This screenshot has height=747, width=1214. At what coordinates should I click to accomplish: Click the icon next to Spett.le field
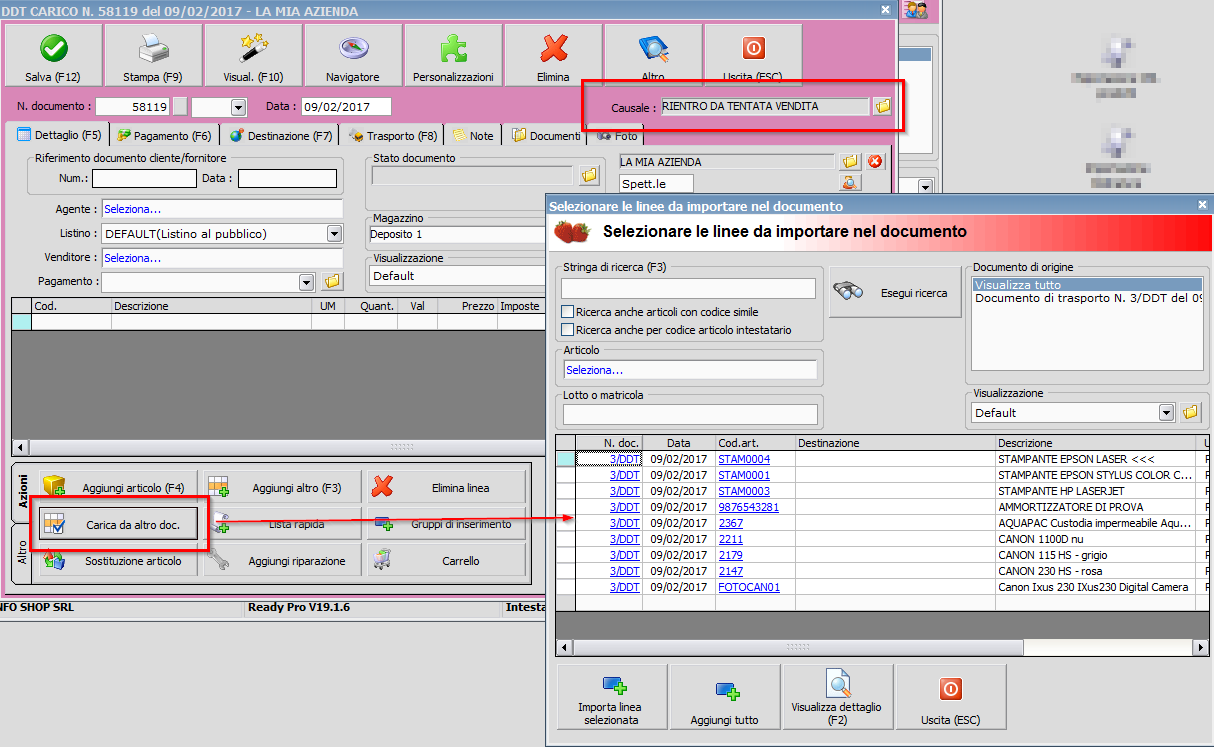(850, 182)
